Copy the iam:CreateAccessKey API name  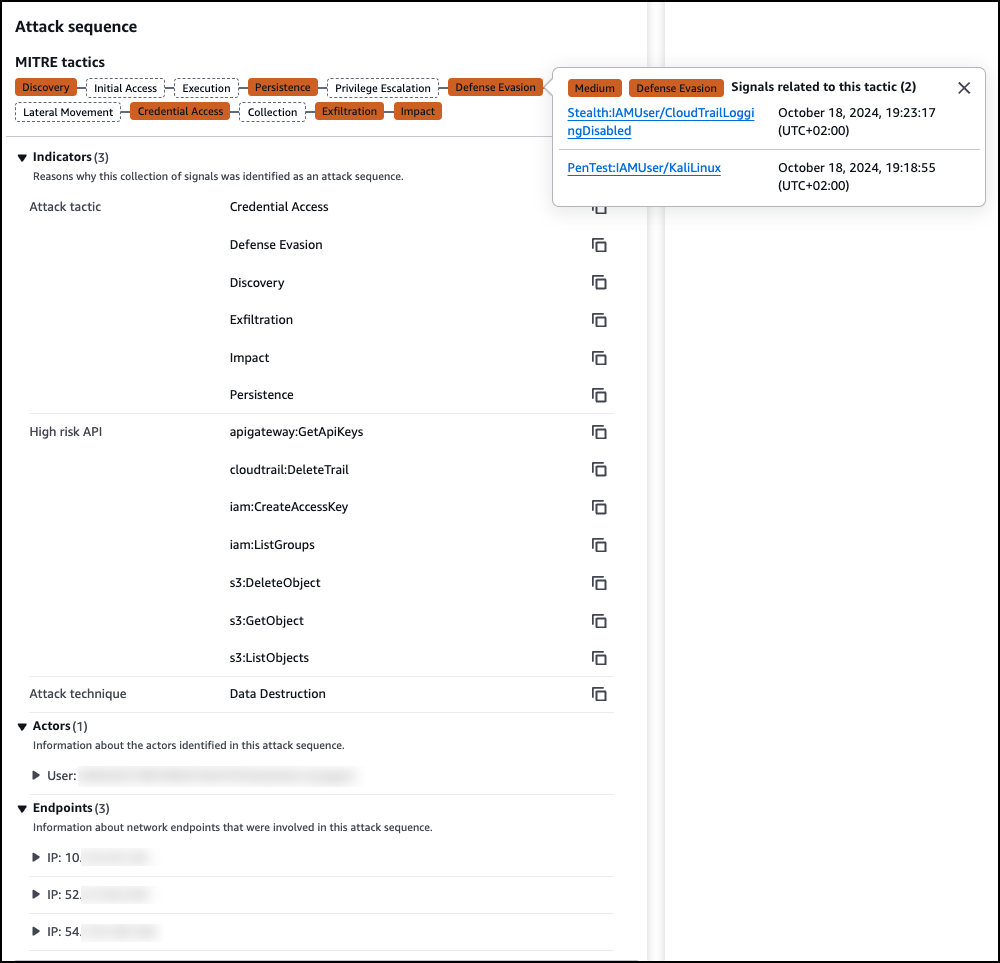point(599,507)
